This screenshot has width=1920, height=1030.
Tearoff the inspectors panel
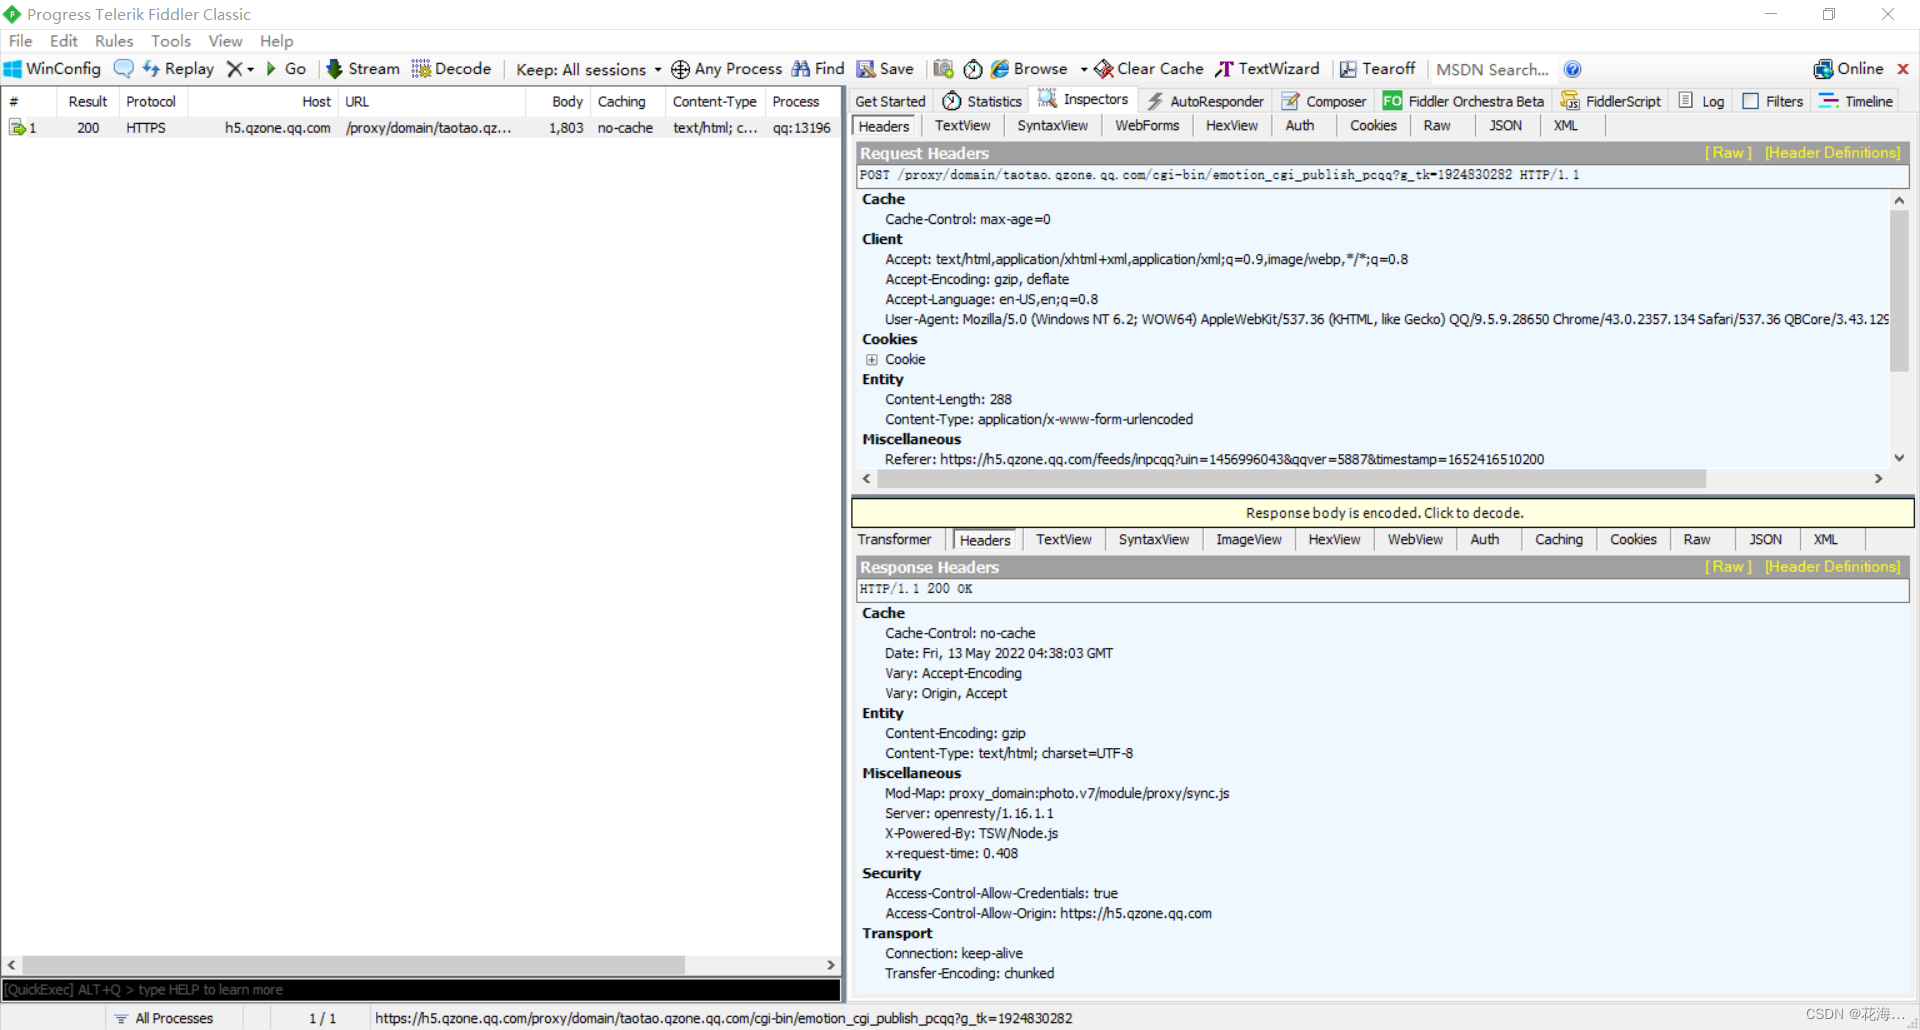[1377, 69]
